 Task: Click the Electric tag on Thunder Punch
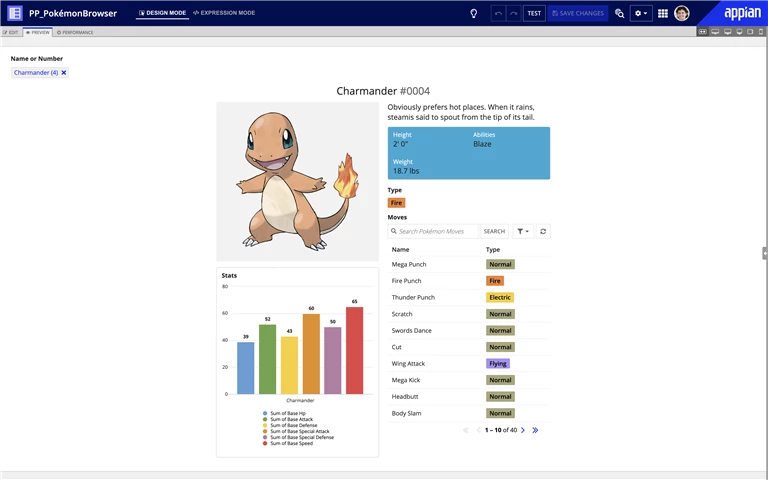[500, 297]
